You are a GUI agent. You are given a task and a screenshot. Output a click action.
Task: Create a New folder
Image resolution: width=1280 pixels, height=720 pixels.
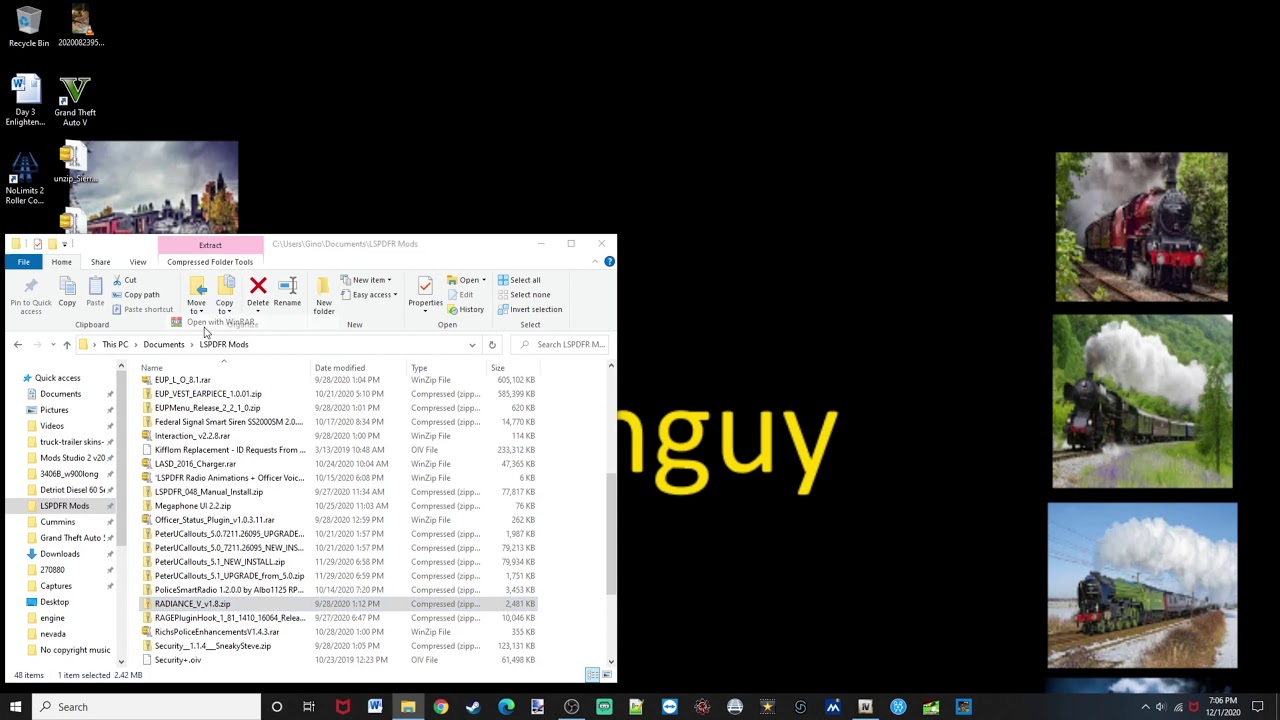coord(324,296)
